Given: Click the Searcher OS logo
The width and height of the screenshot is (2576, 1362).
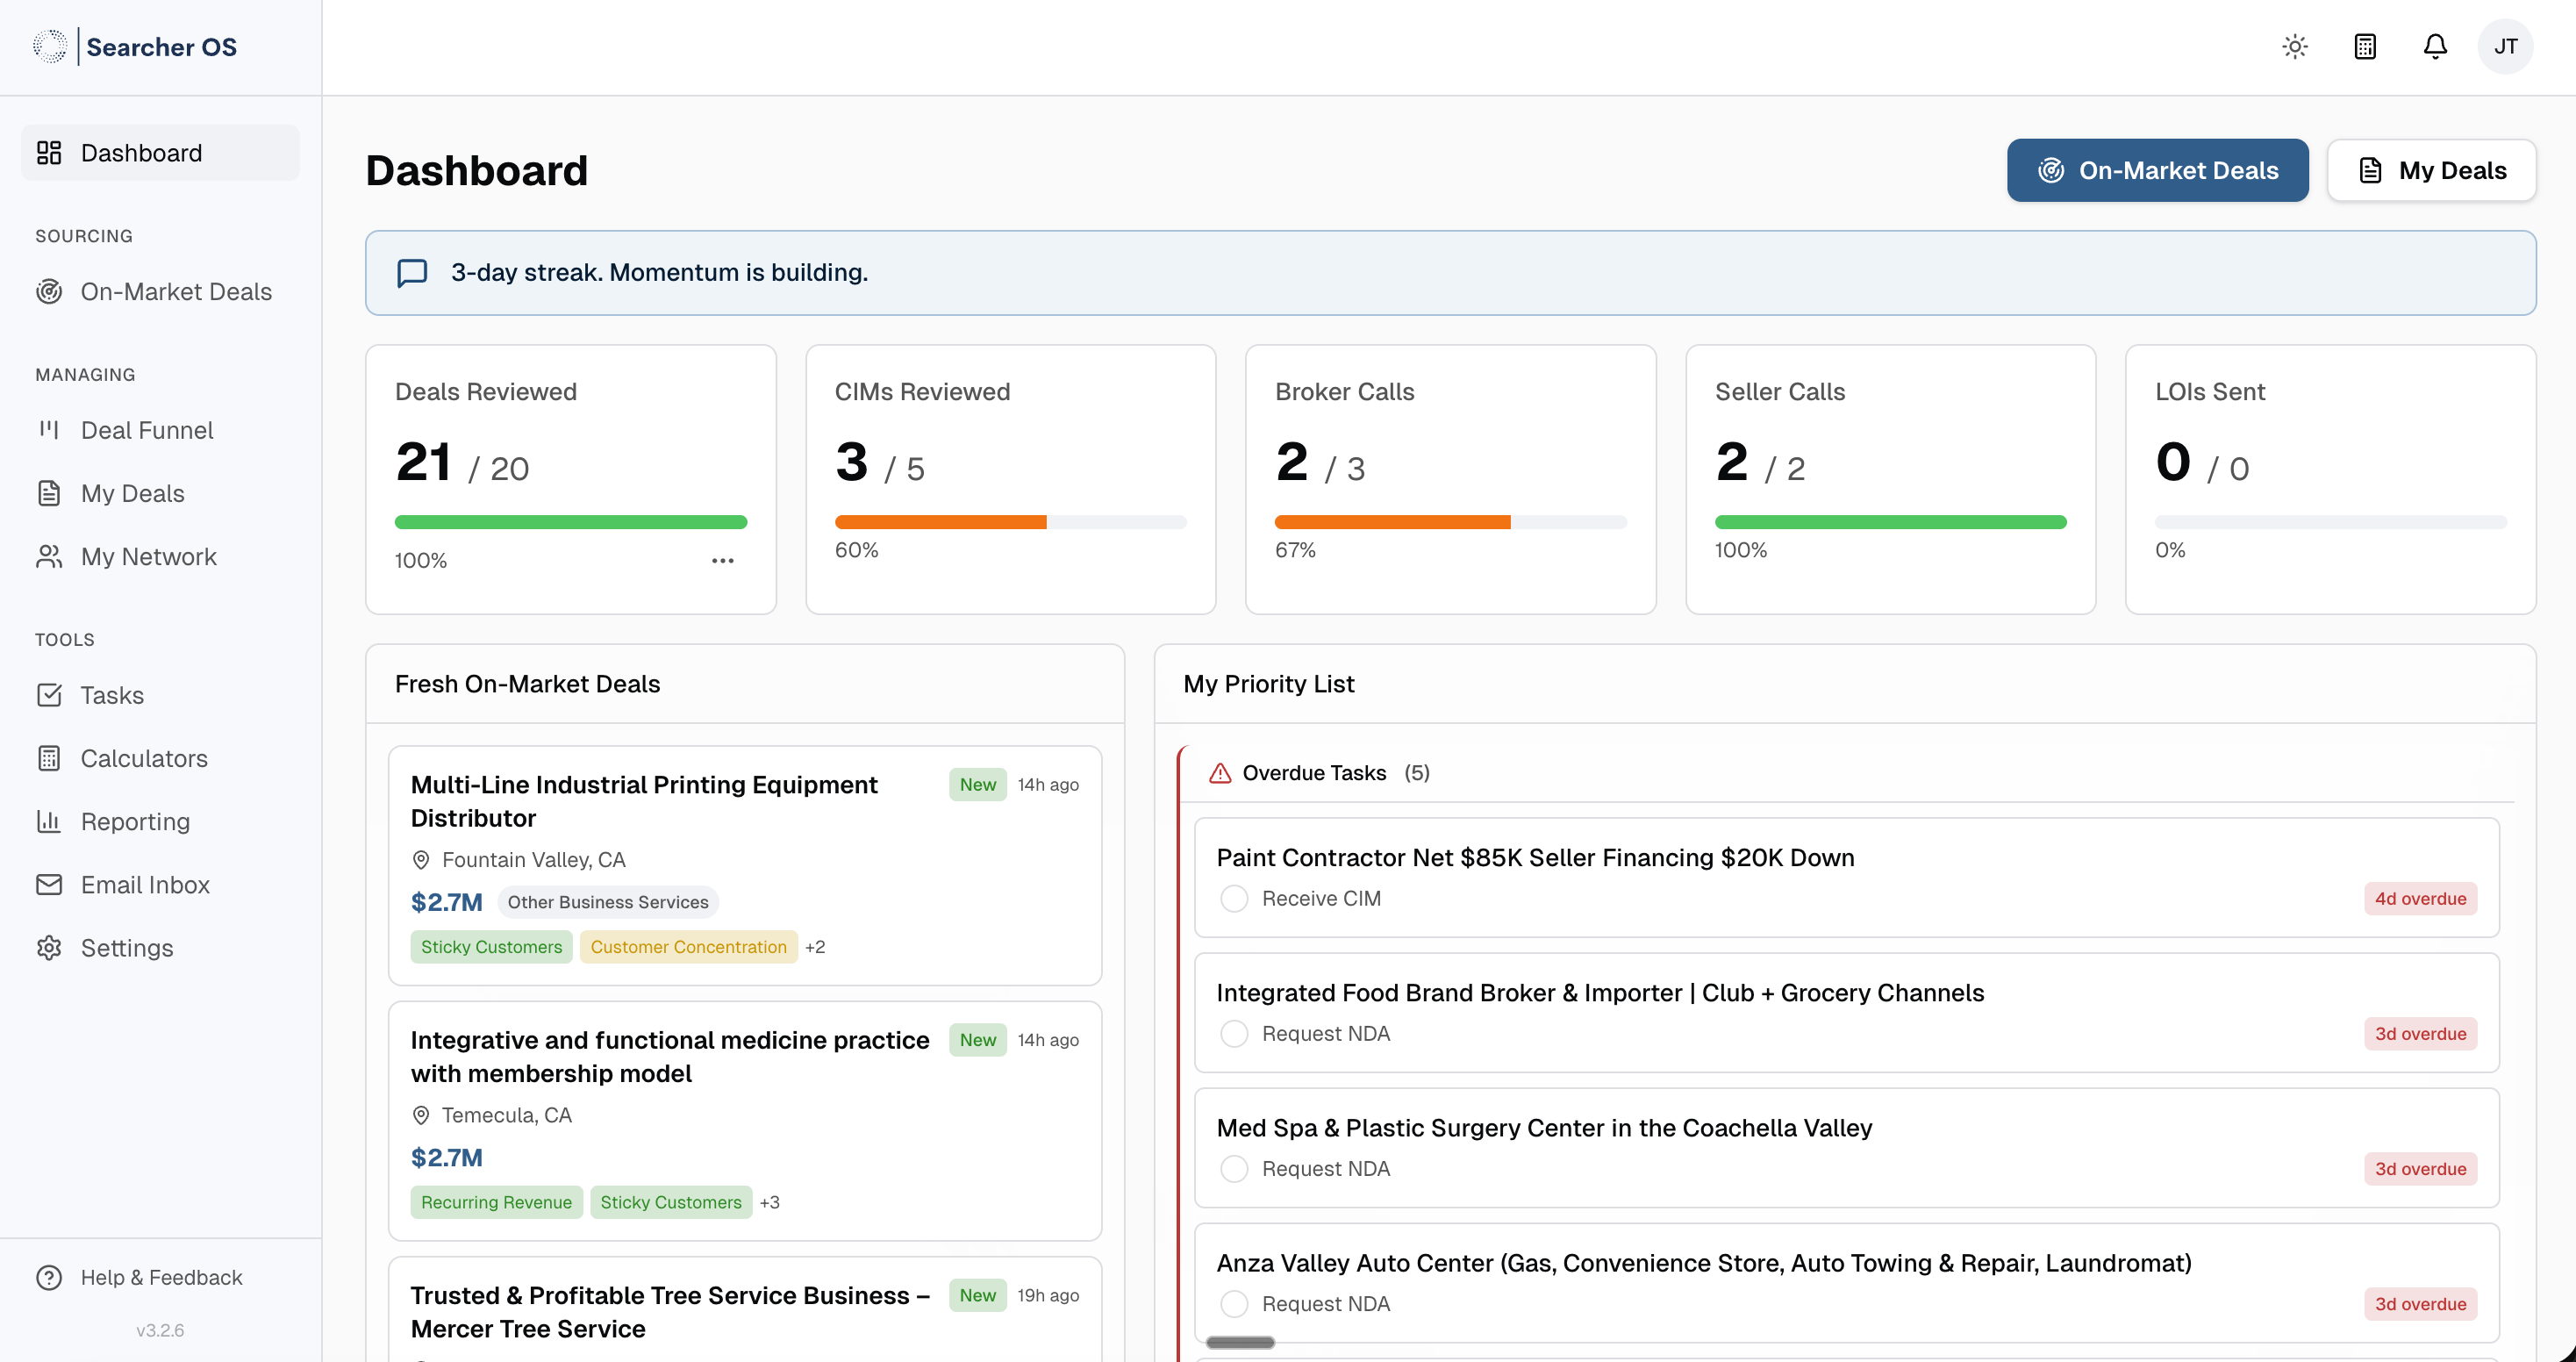Looking at the screenshot, I should pyautogui.click(x=136, y=47).
